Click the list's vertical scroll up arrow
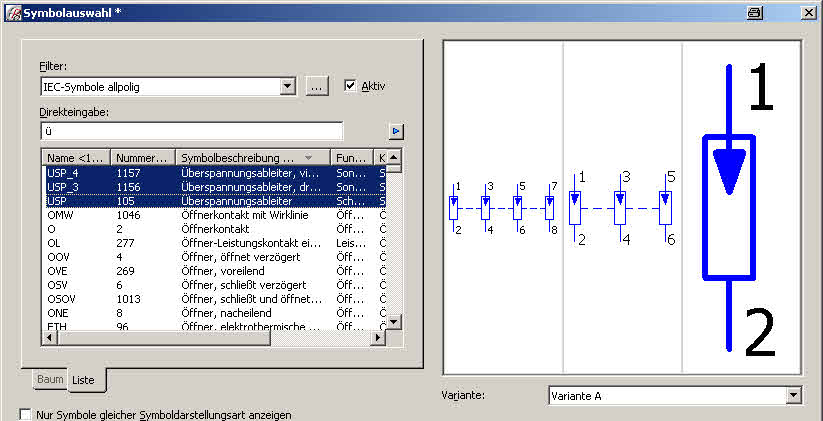823x421 pixels. tap(394, 157)
